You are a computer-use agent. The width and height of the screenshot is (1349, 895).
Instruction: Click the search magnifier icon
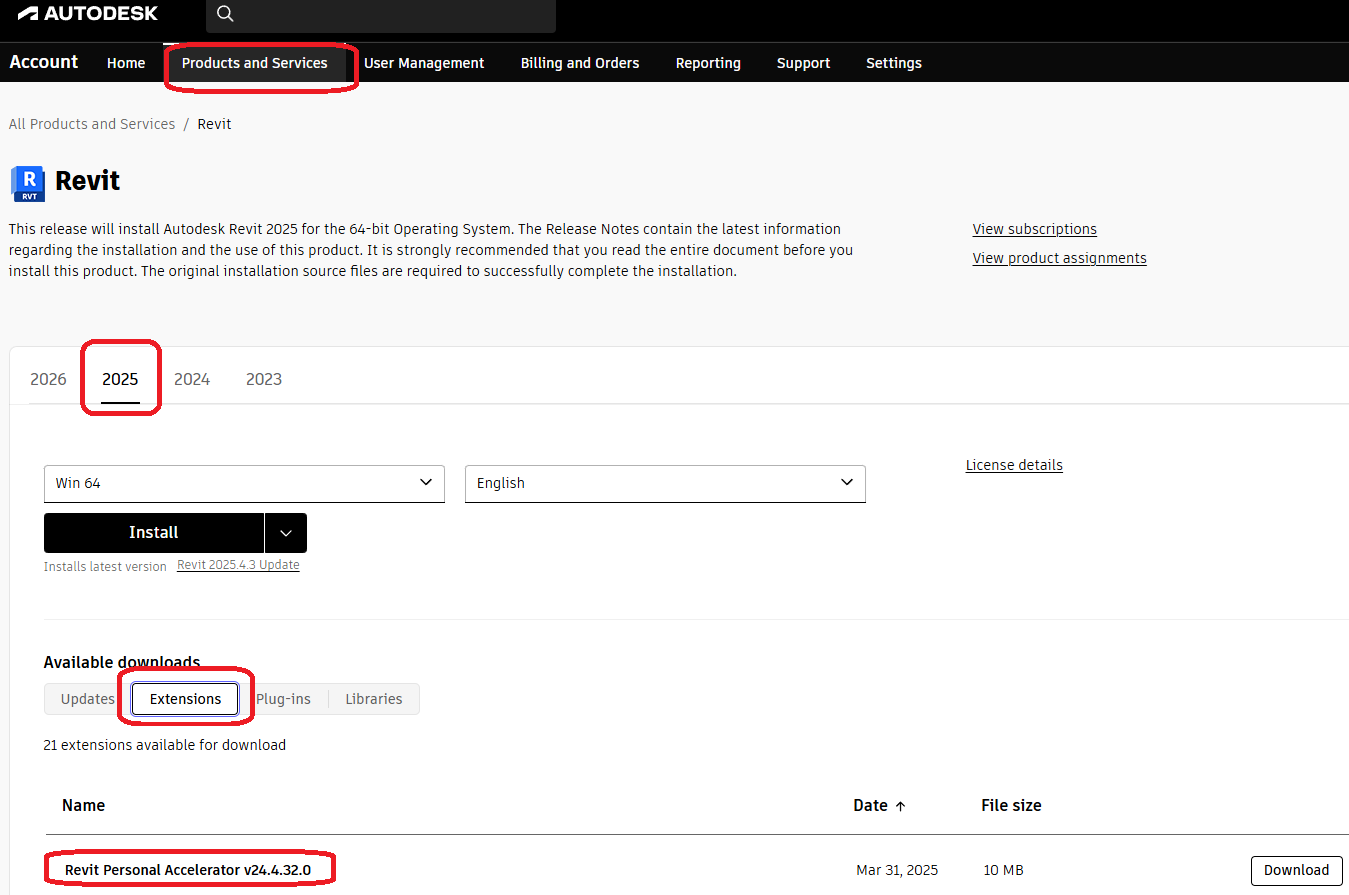click(x=224, y=14)
